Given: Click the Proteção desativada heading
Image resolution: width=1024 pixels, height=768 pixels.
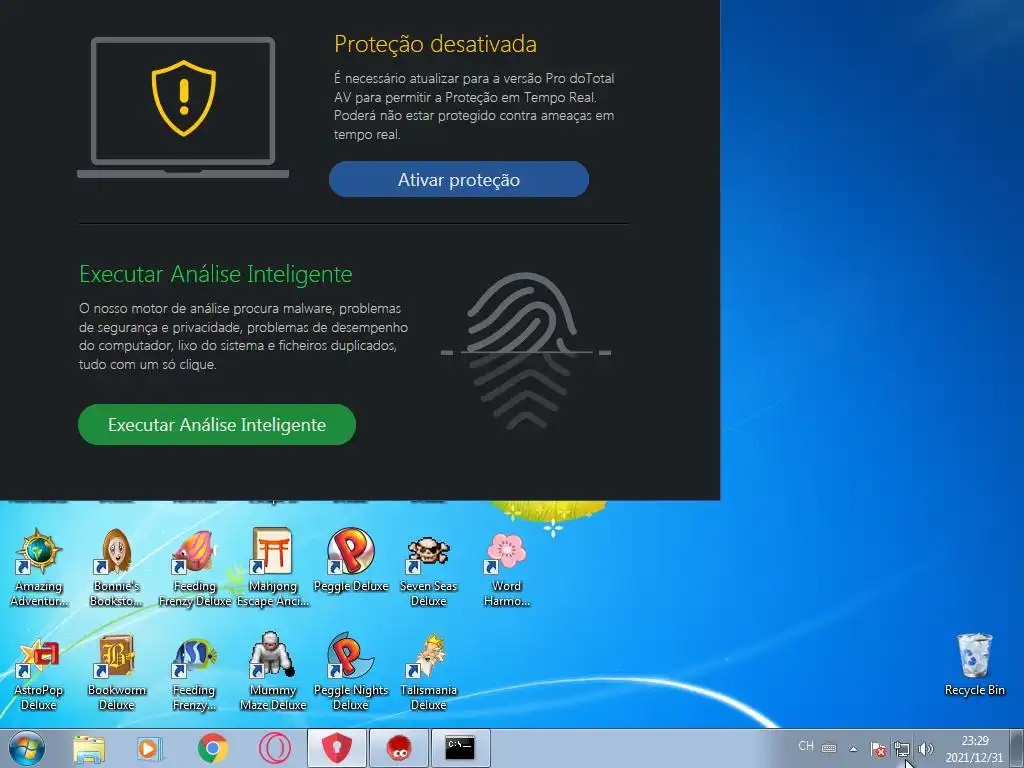Looking at the screenshot, I should click(x=435, y=44).
